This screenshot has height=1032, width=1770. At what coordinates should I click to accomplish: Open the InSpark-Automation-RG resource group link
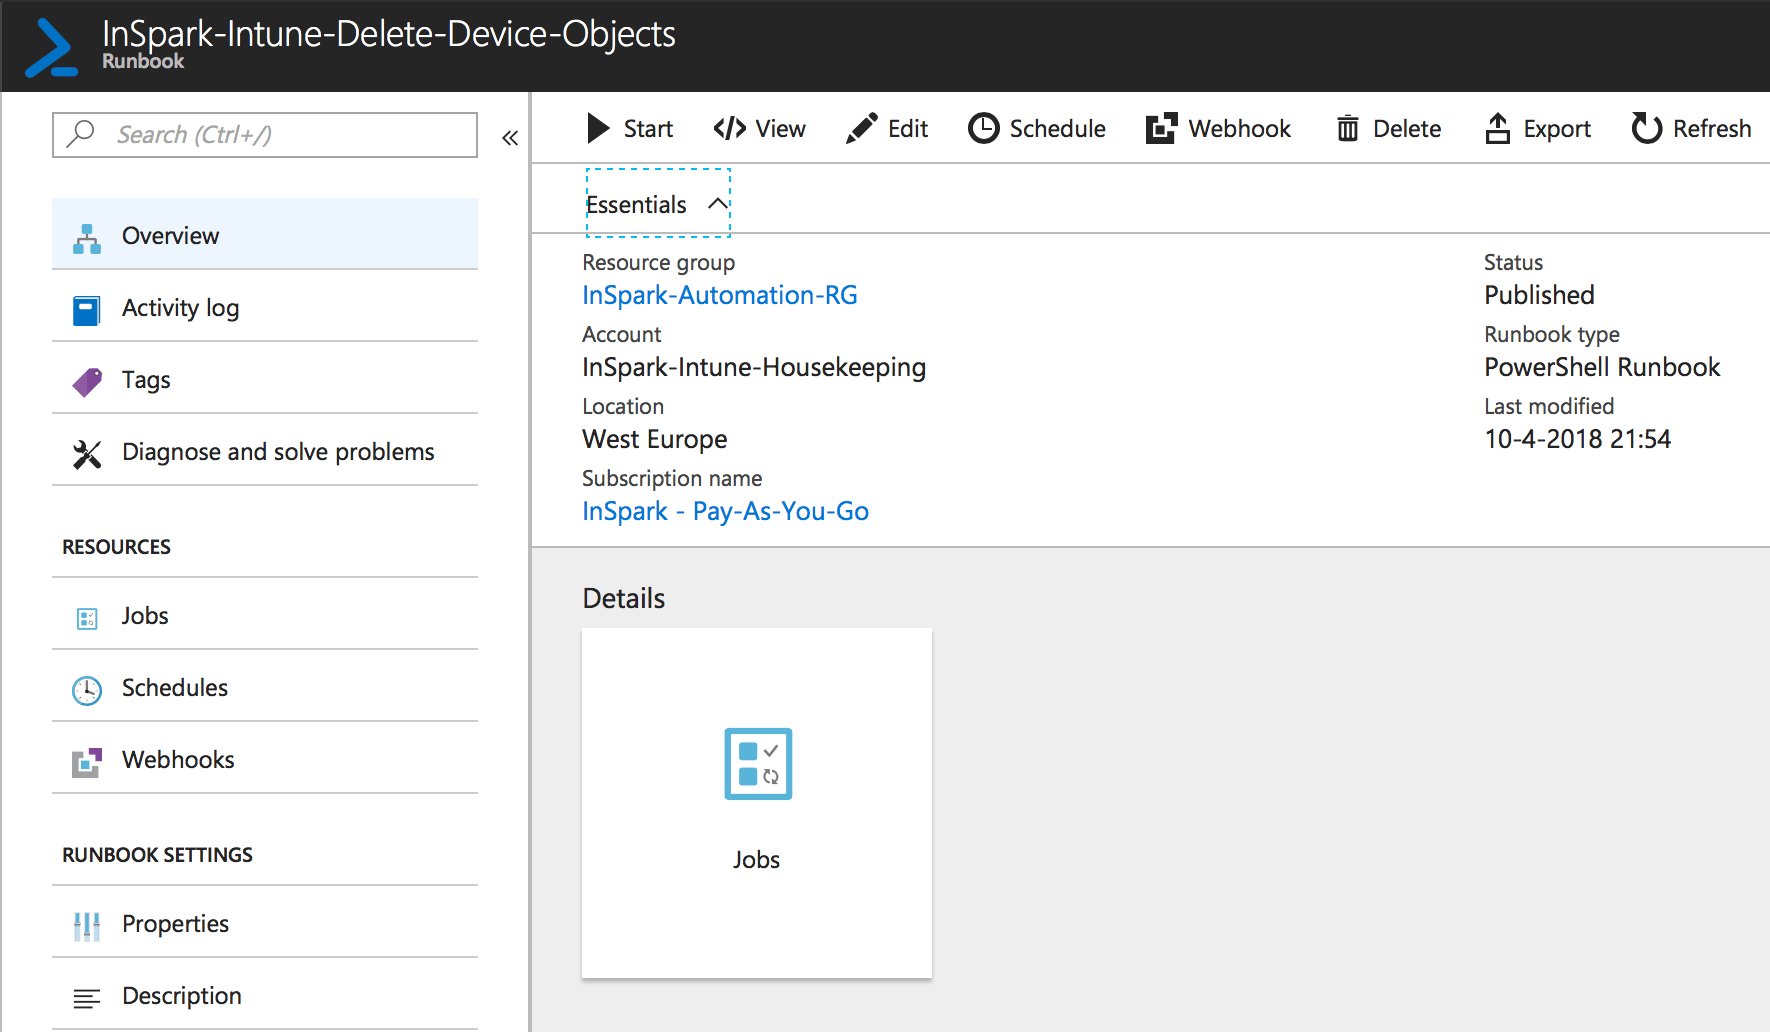[719, 295]
